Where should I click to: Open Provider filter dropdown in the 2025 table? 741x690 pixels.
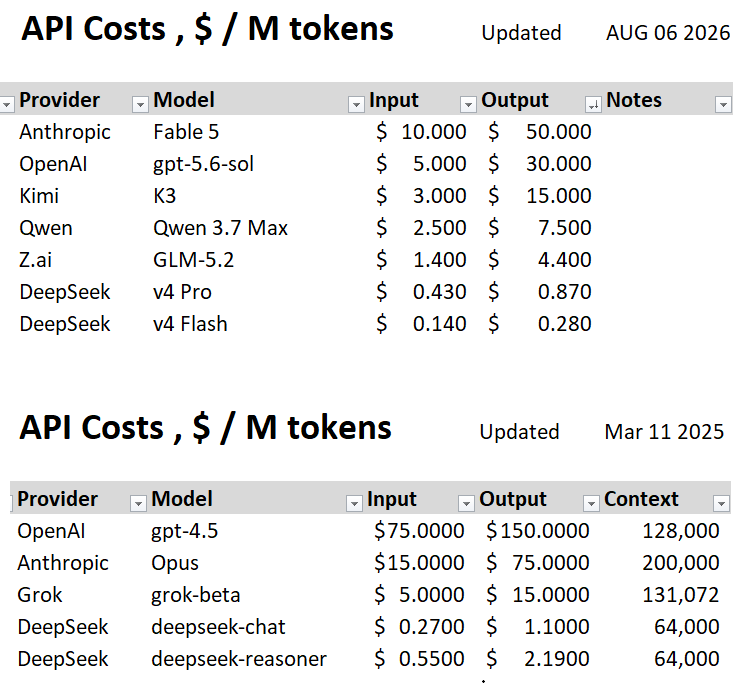138,503
